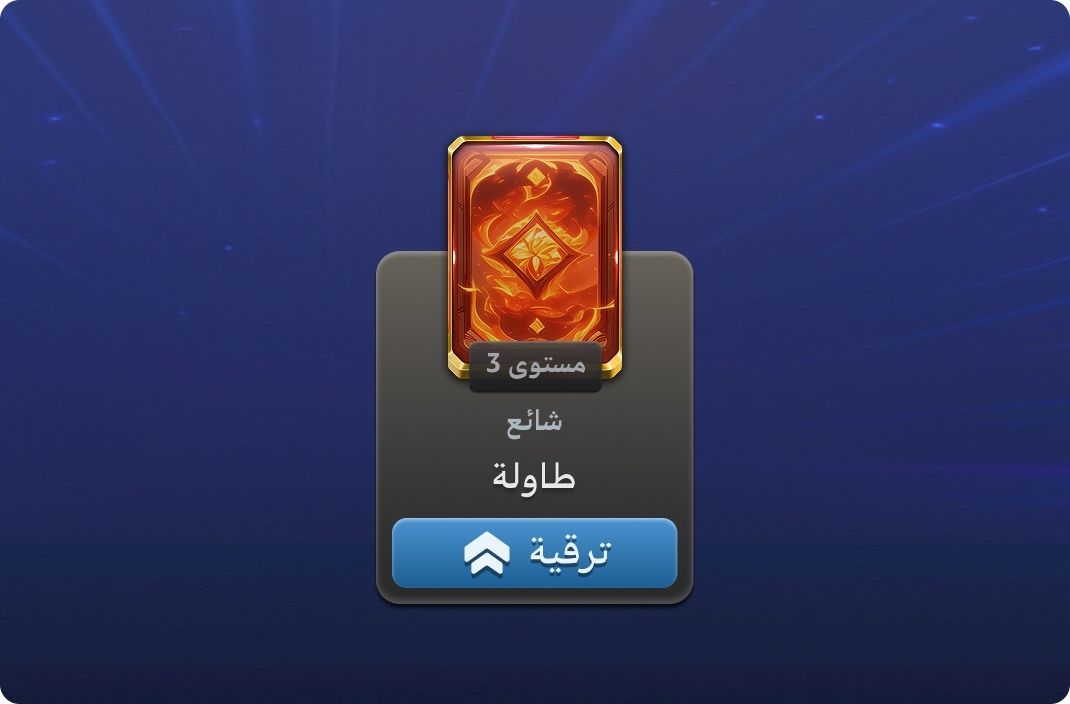This screenshot has height=704, width=1070.
Task: Click the leaf motif inside center diamond
Action: (537, 256)
